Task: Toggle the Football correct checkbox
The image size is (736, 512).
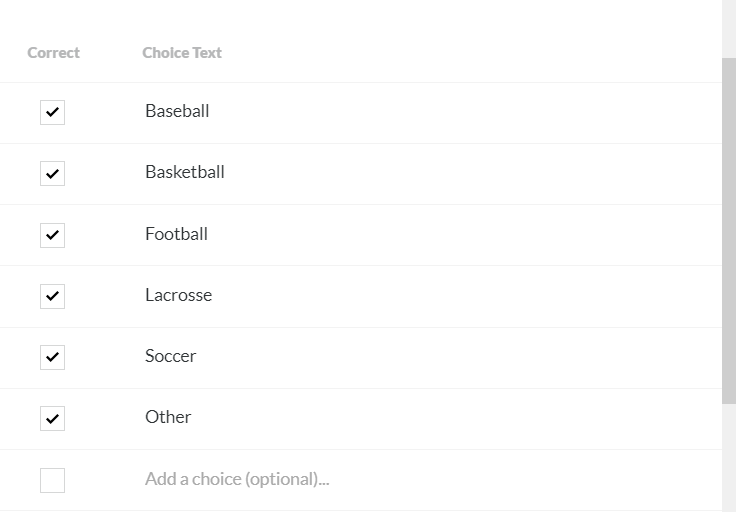Action: 52,235
